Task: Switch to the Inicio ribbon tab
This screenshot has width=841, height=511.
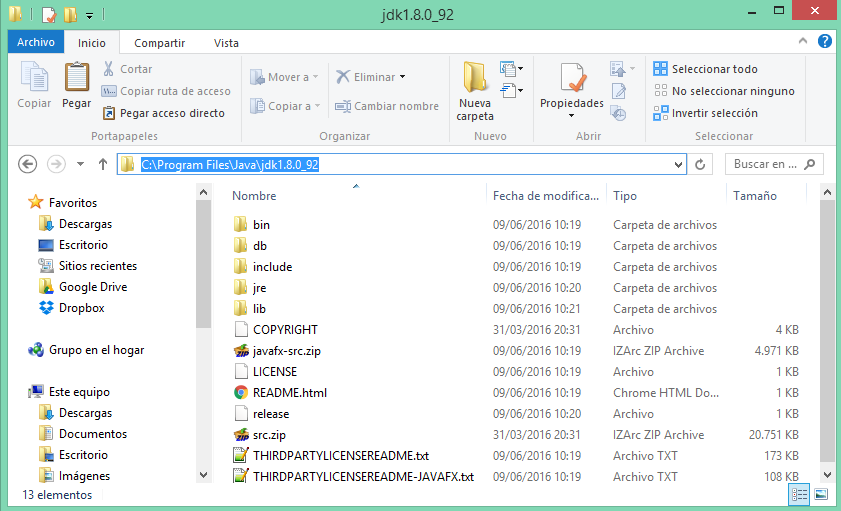Action: [92, 43]
